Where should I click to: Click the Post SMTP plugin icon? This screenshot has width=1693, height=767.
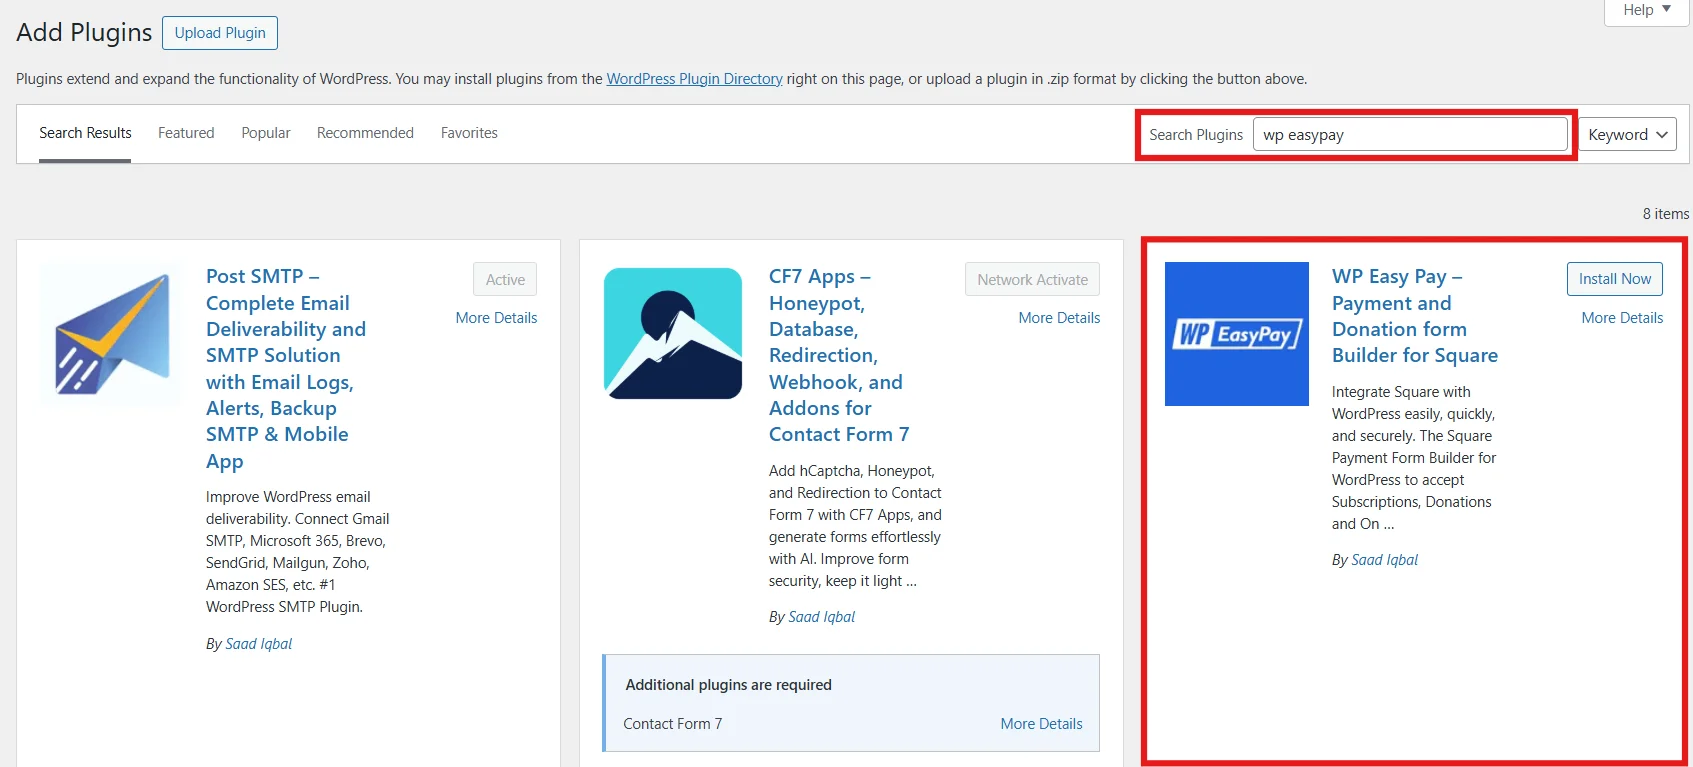point(110,334)
